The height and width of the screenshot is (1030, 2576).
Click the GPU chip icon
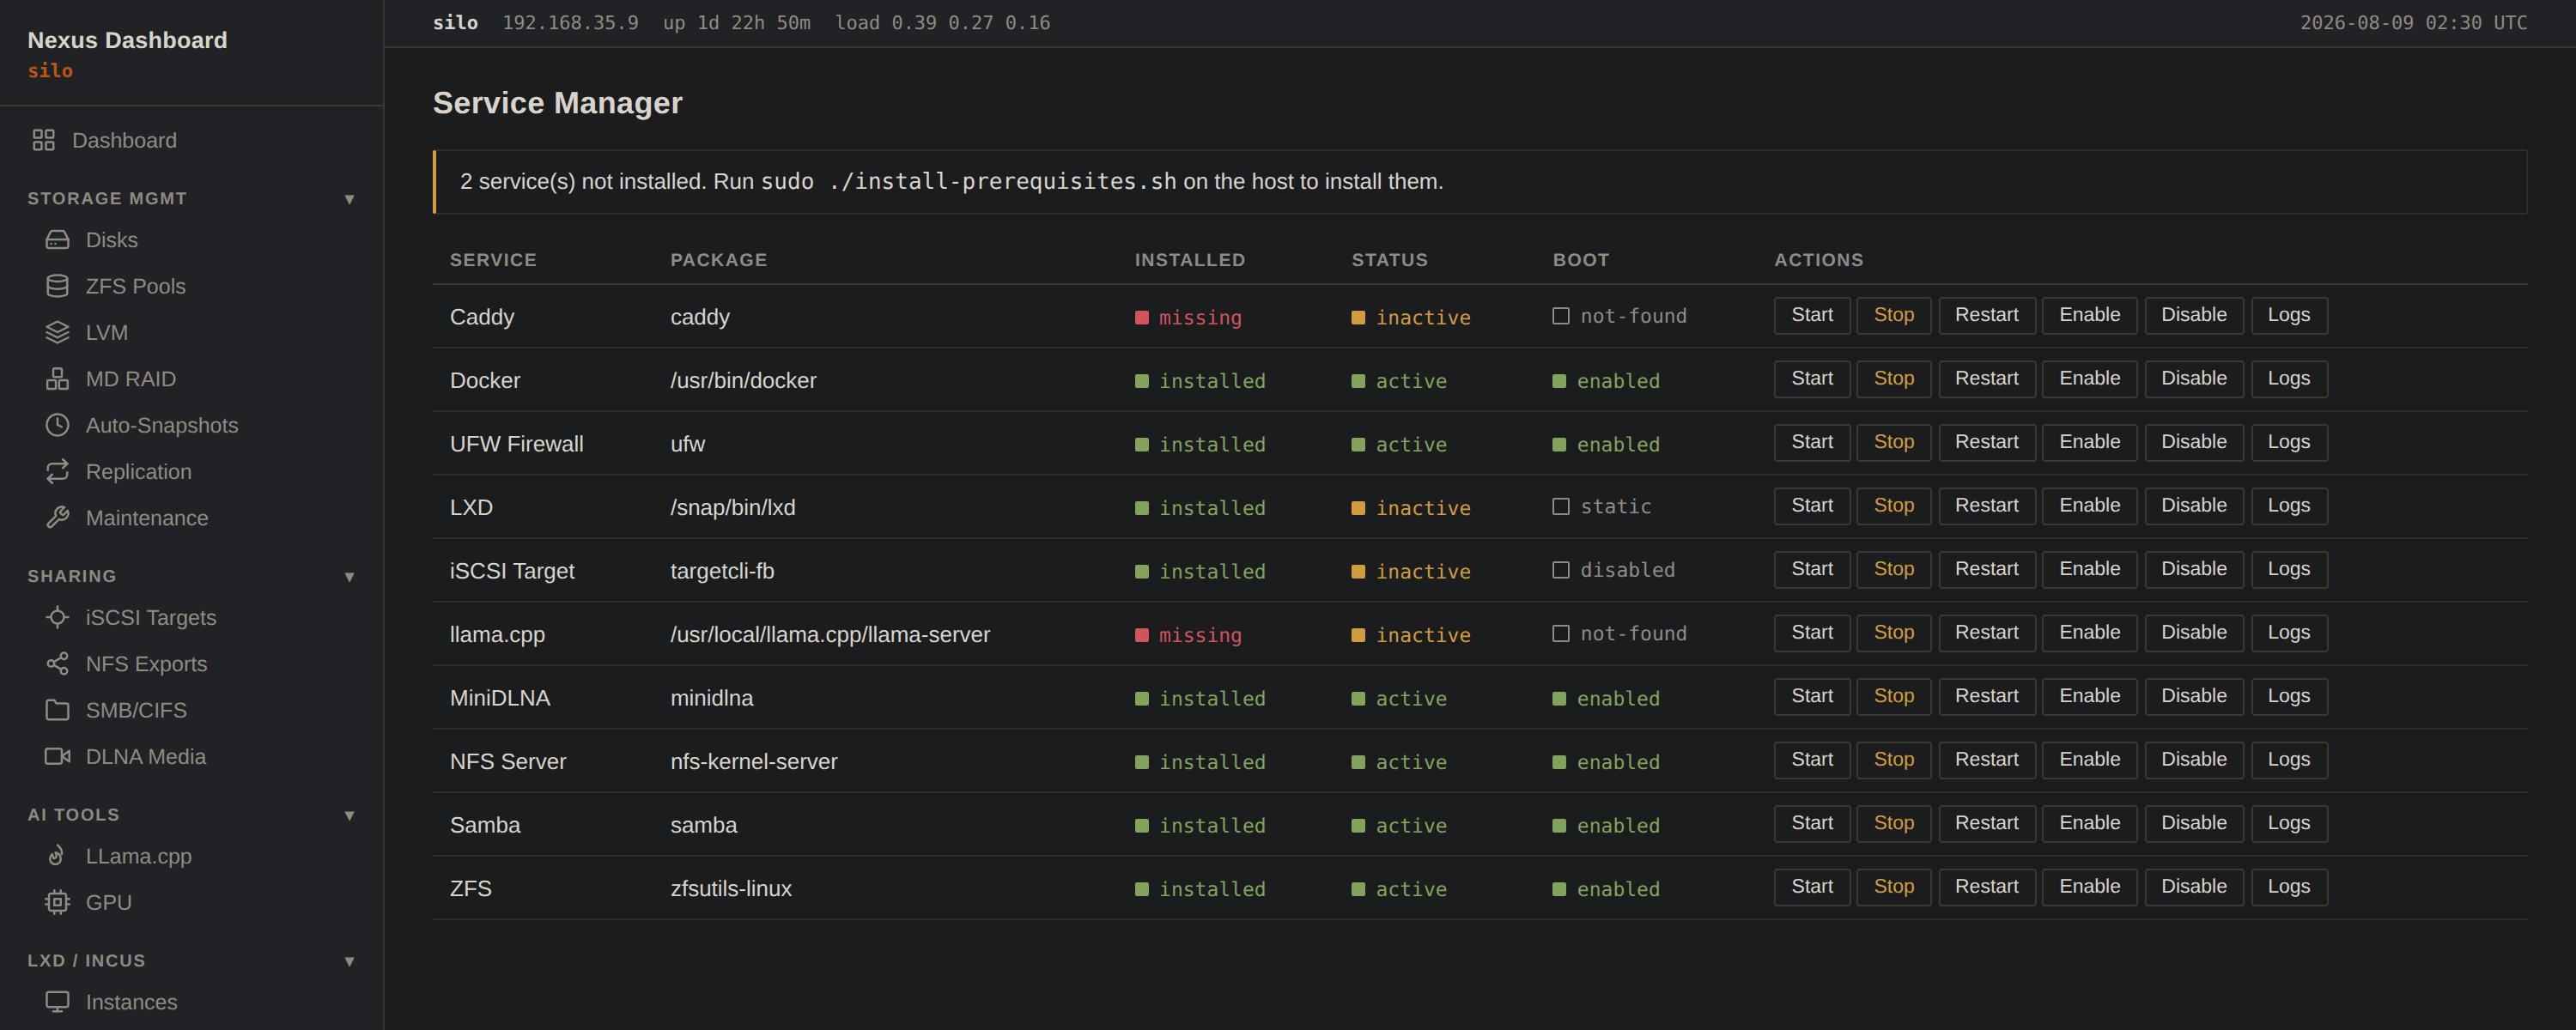(x=57, y=902)
